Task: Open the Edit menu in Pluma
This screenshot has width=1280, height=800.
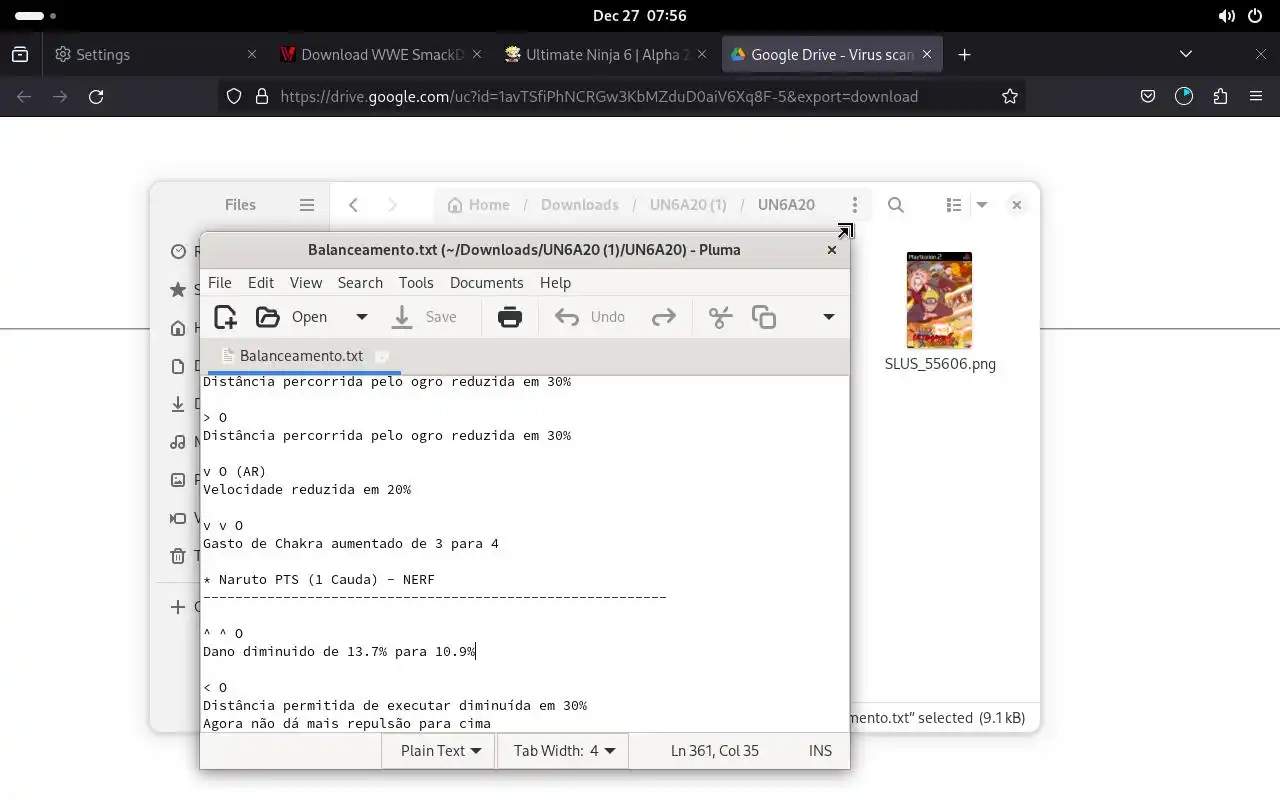Action: point(261,283)
